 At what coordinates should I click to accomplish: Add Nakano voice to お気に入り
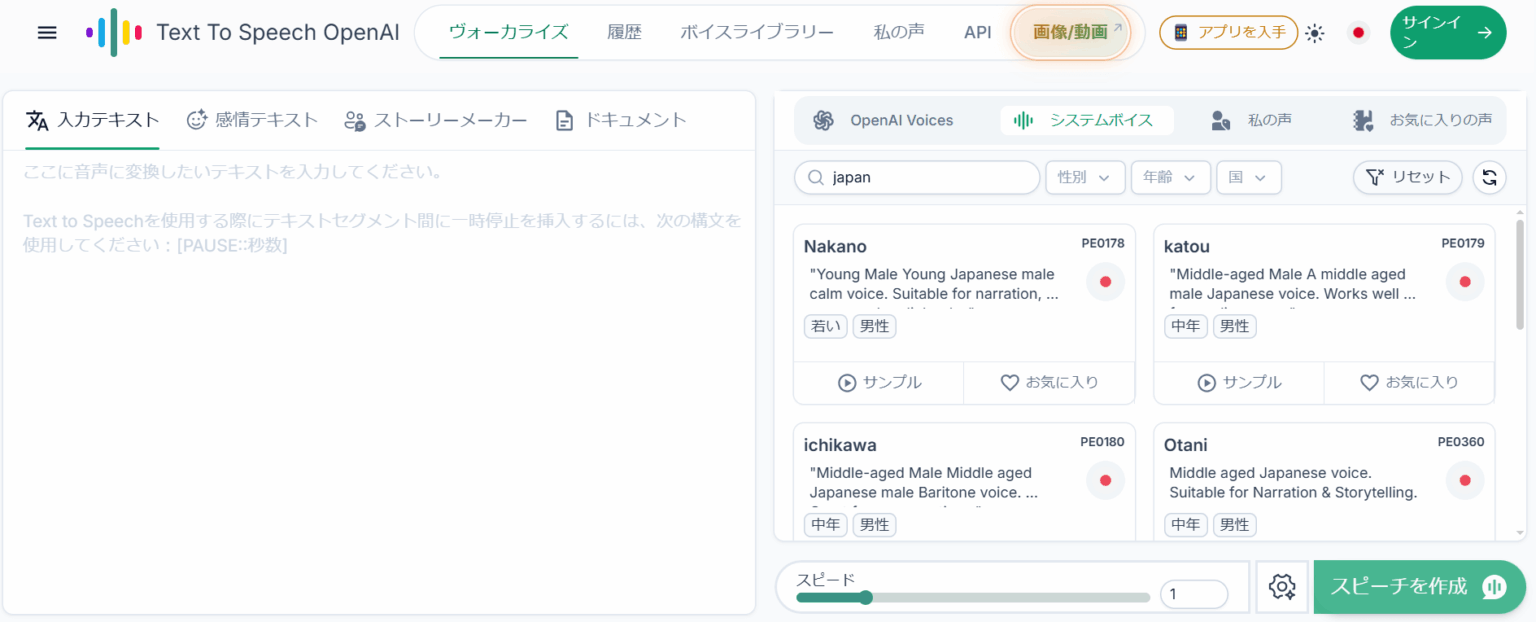[1049, 383]
